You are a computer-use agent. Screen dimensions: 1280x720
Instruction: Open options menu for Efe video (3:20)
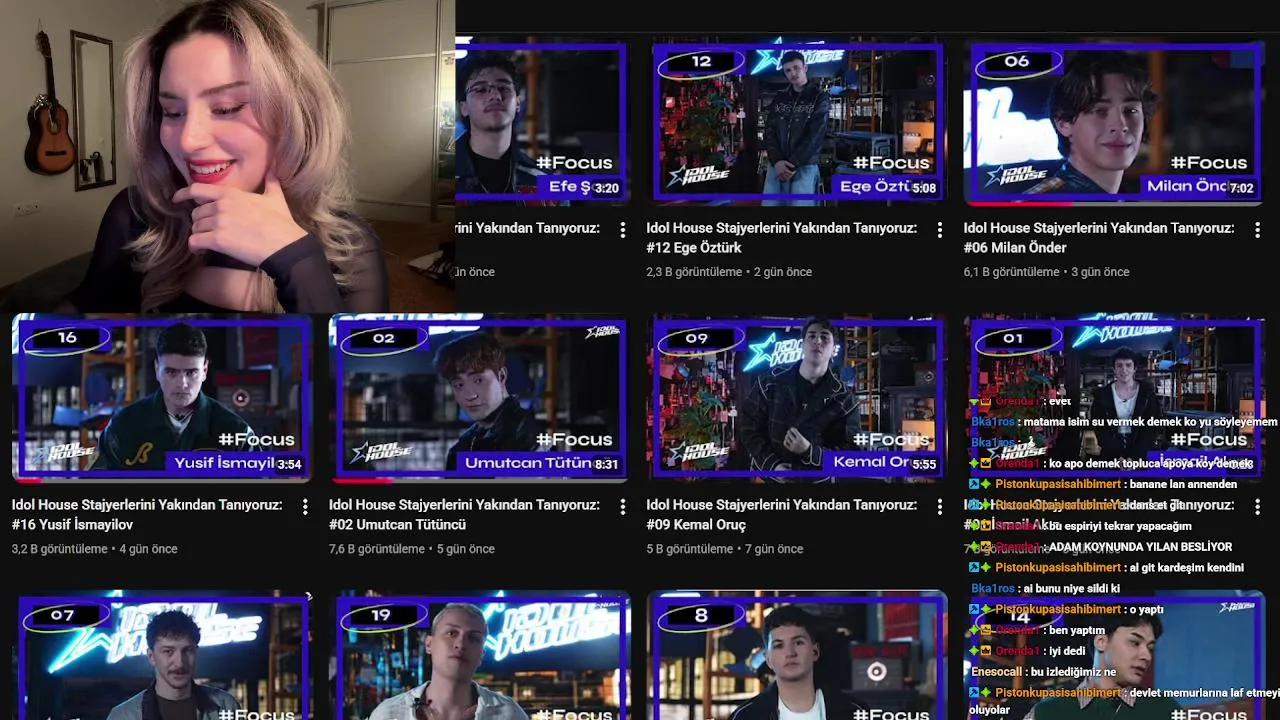(x=622, y=230)
